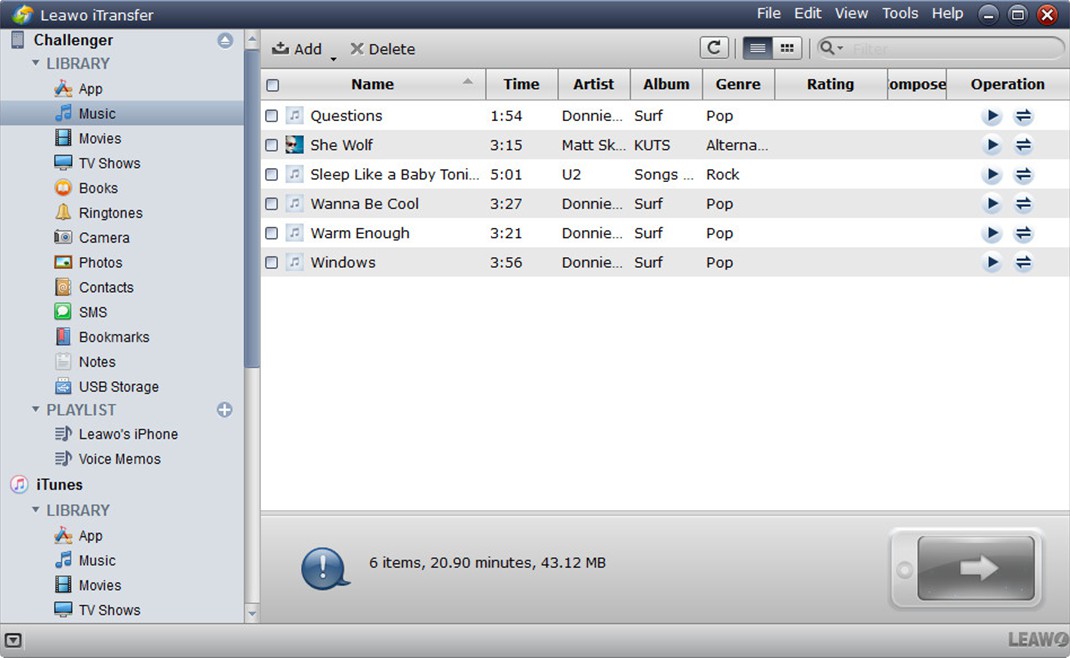Click the Delete button
Viewport: 1070px width, 658px height.
point(383,49)
